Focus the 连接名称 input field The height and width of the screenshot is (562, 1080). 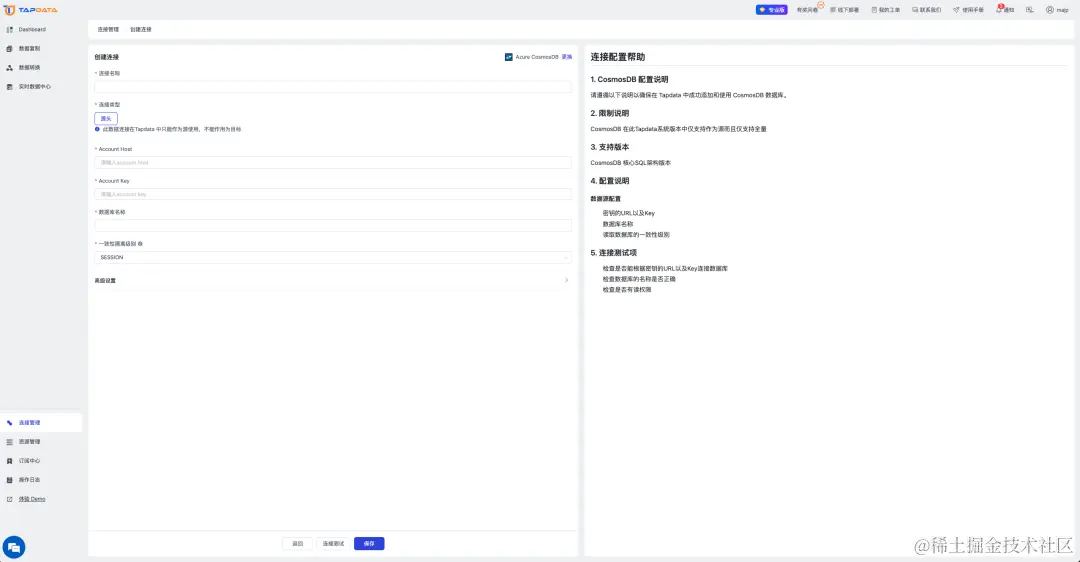(x=333, y=87)
